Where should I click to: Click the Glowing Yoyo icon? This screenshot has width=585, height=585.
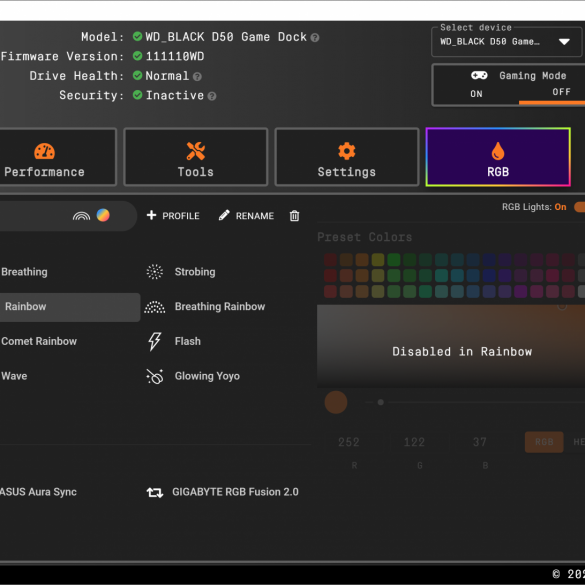(x=154, y=376)
